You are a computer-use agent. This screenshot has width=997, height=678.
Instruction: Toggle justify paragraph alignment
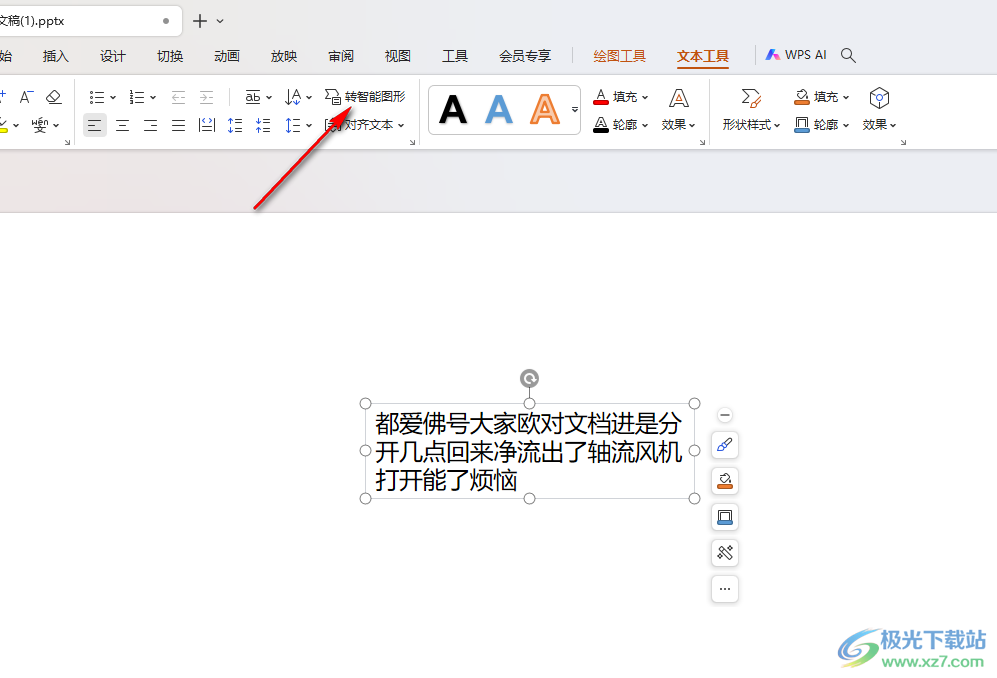(x=179, y=125)
